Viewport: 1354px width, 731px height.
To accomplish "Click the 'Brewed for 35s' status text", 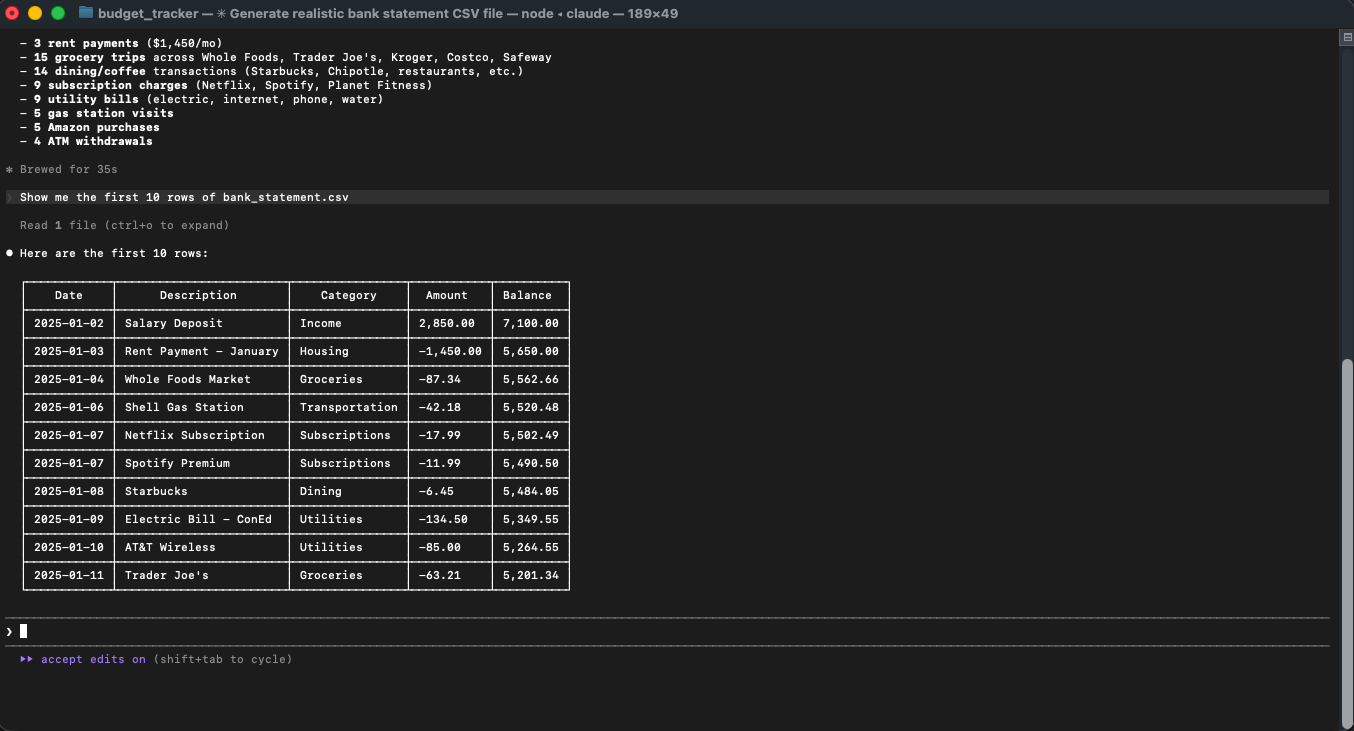I will pos(62,169).
